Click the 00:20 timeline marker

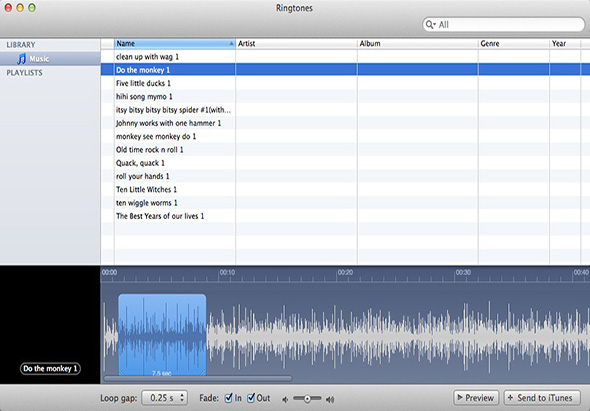(x=345, y=272)
